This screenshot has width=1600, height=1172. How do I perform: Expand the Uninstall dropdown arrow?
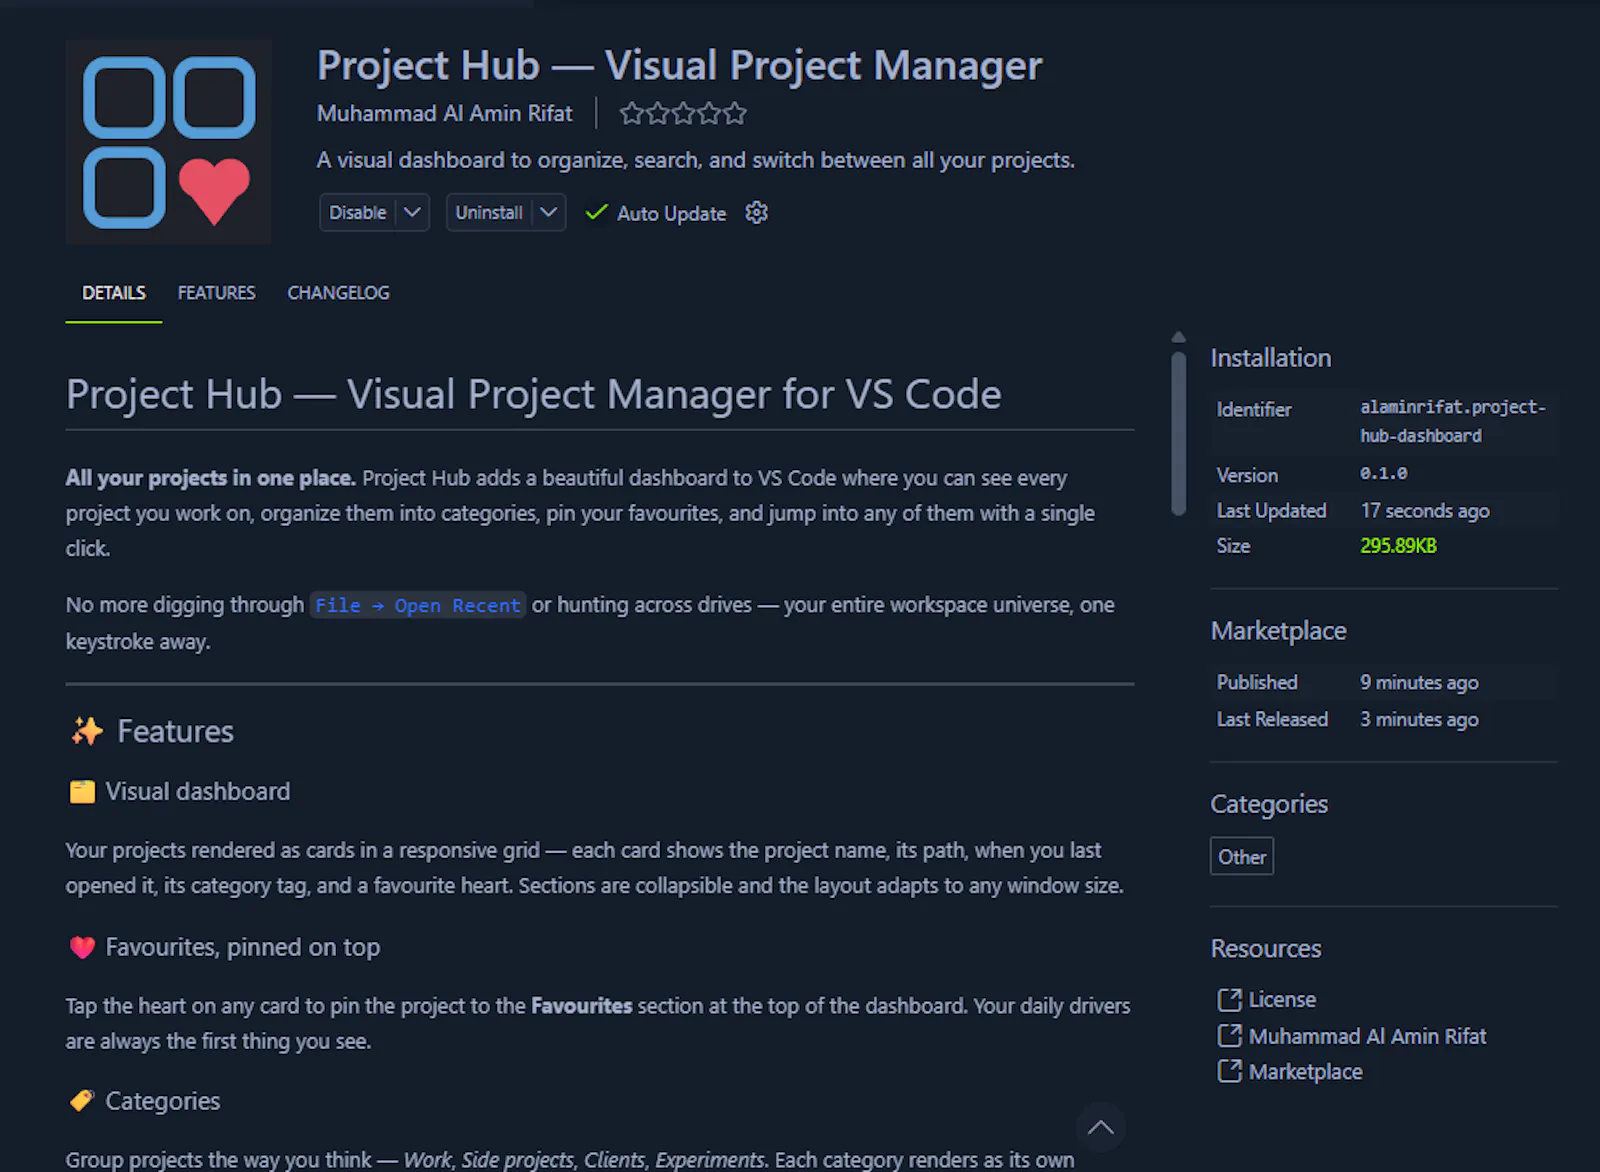pyautogui.click(x=549, y=212)
